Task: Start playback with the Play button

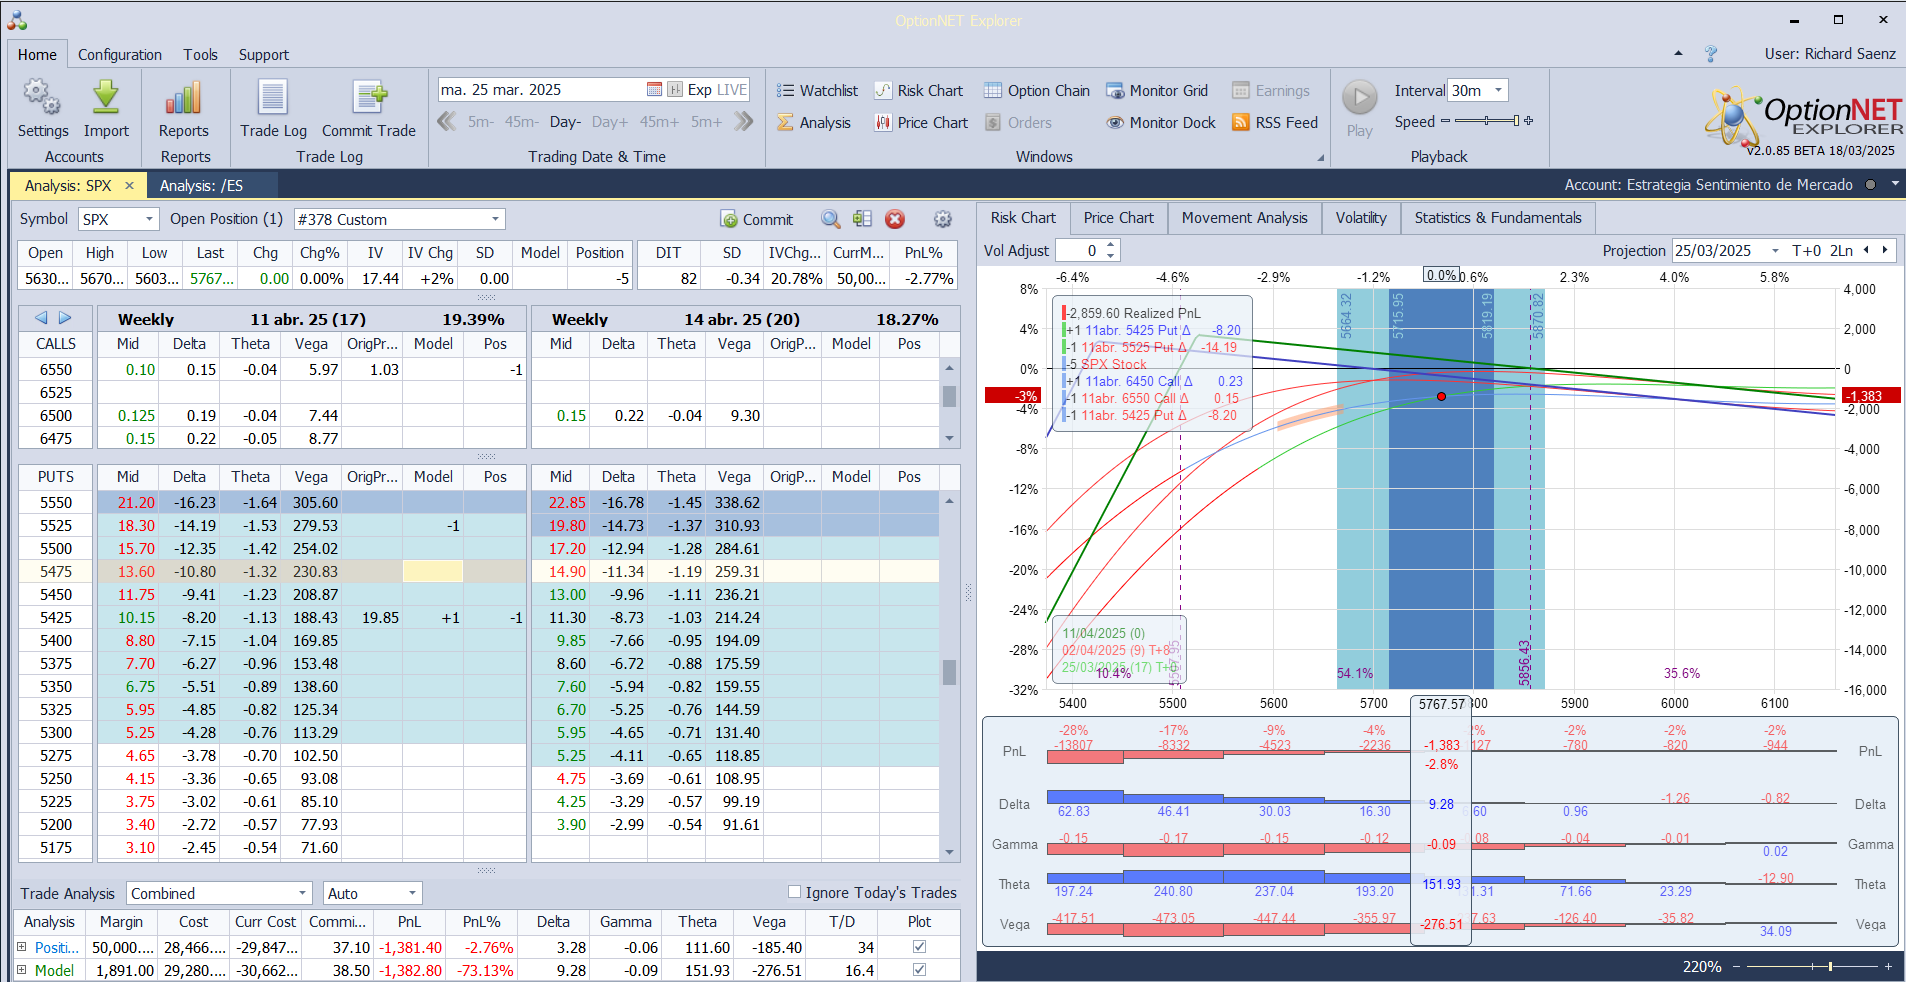Action: [1359, 98]
